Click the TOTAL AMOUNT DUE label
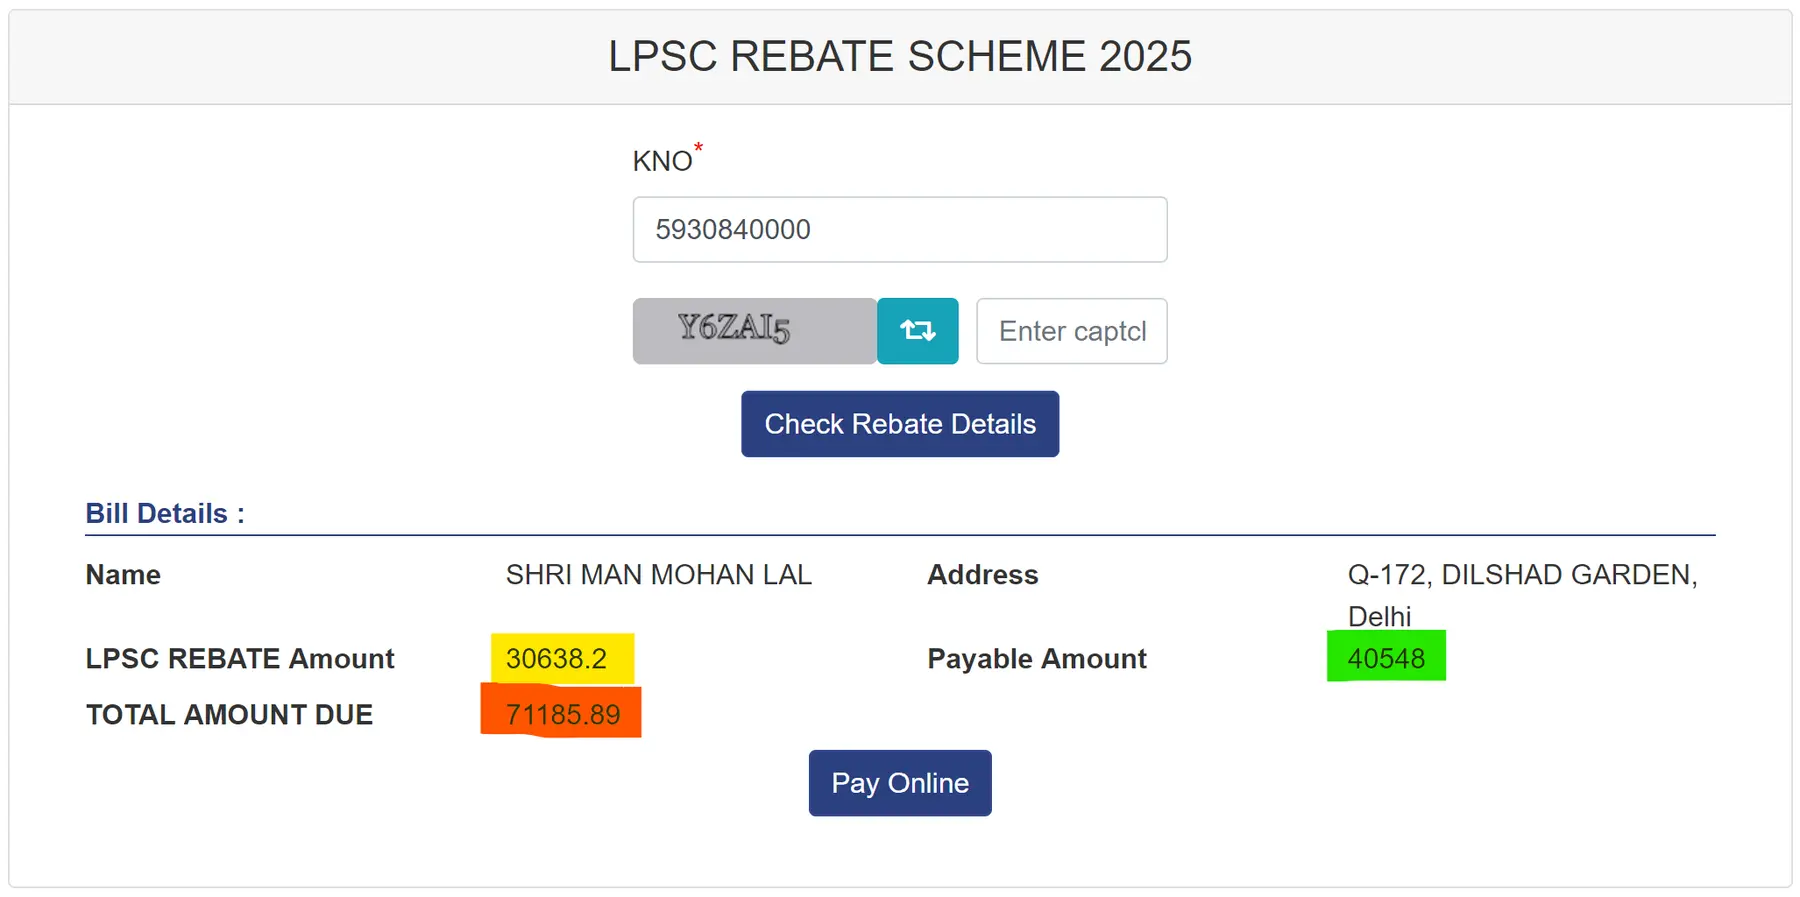1800x897 pixels. (x=229, y=715)
